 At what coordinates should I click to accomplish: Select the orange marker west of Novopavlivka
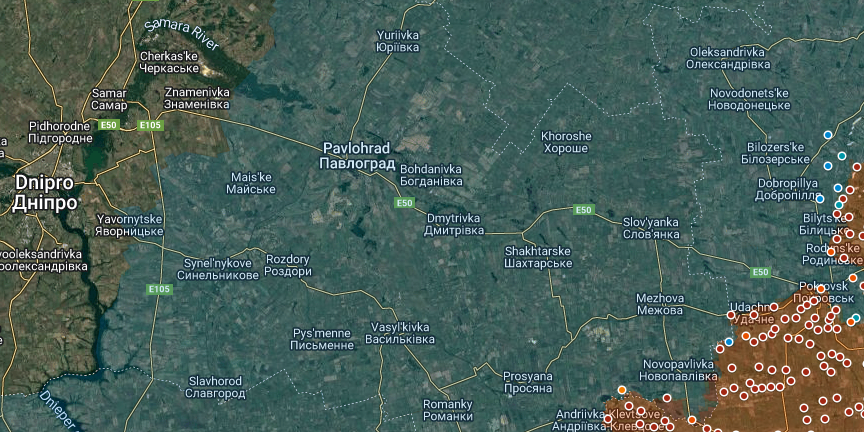tap(622, 390)
